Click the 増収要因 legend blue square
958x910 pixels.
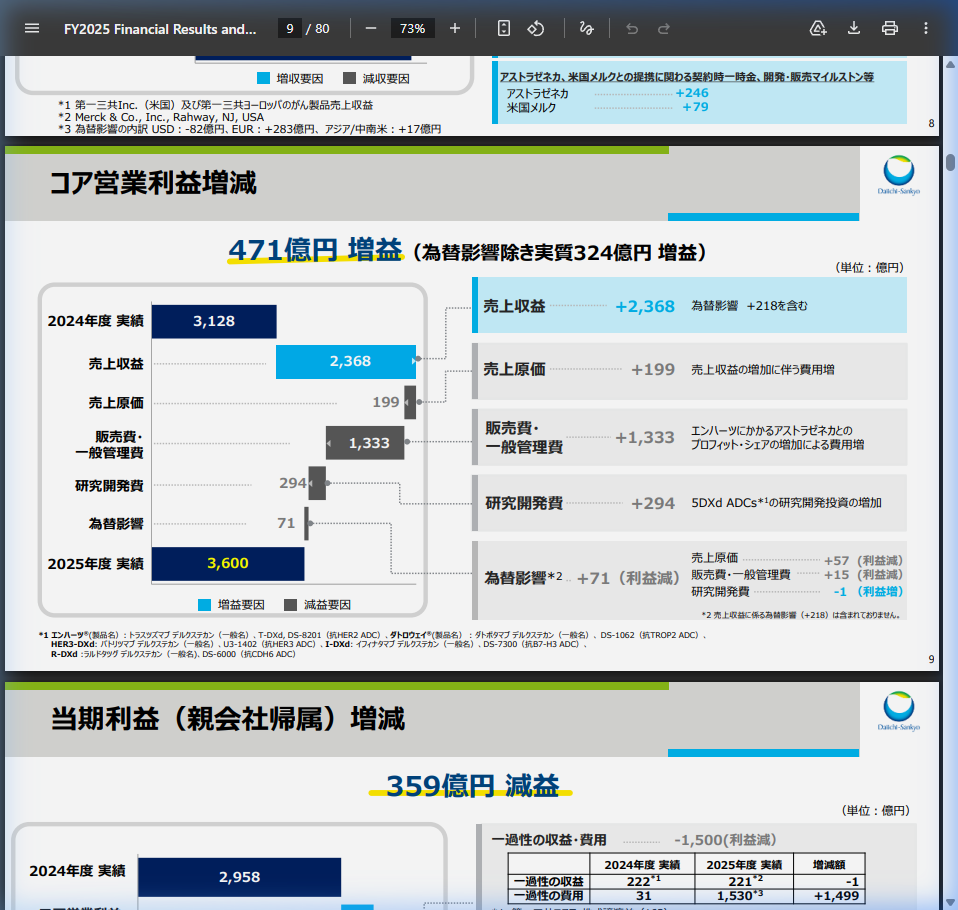[x=263, y=78]
